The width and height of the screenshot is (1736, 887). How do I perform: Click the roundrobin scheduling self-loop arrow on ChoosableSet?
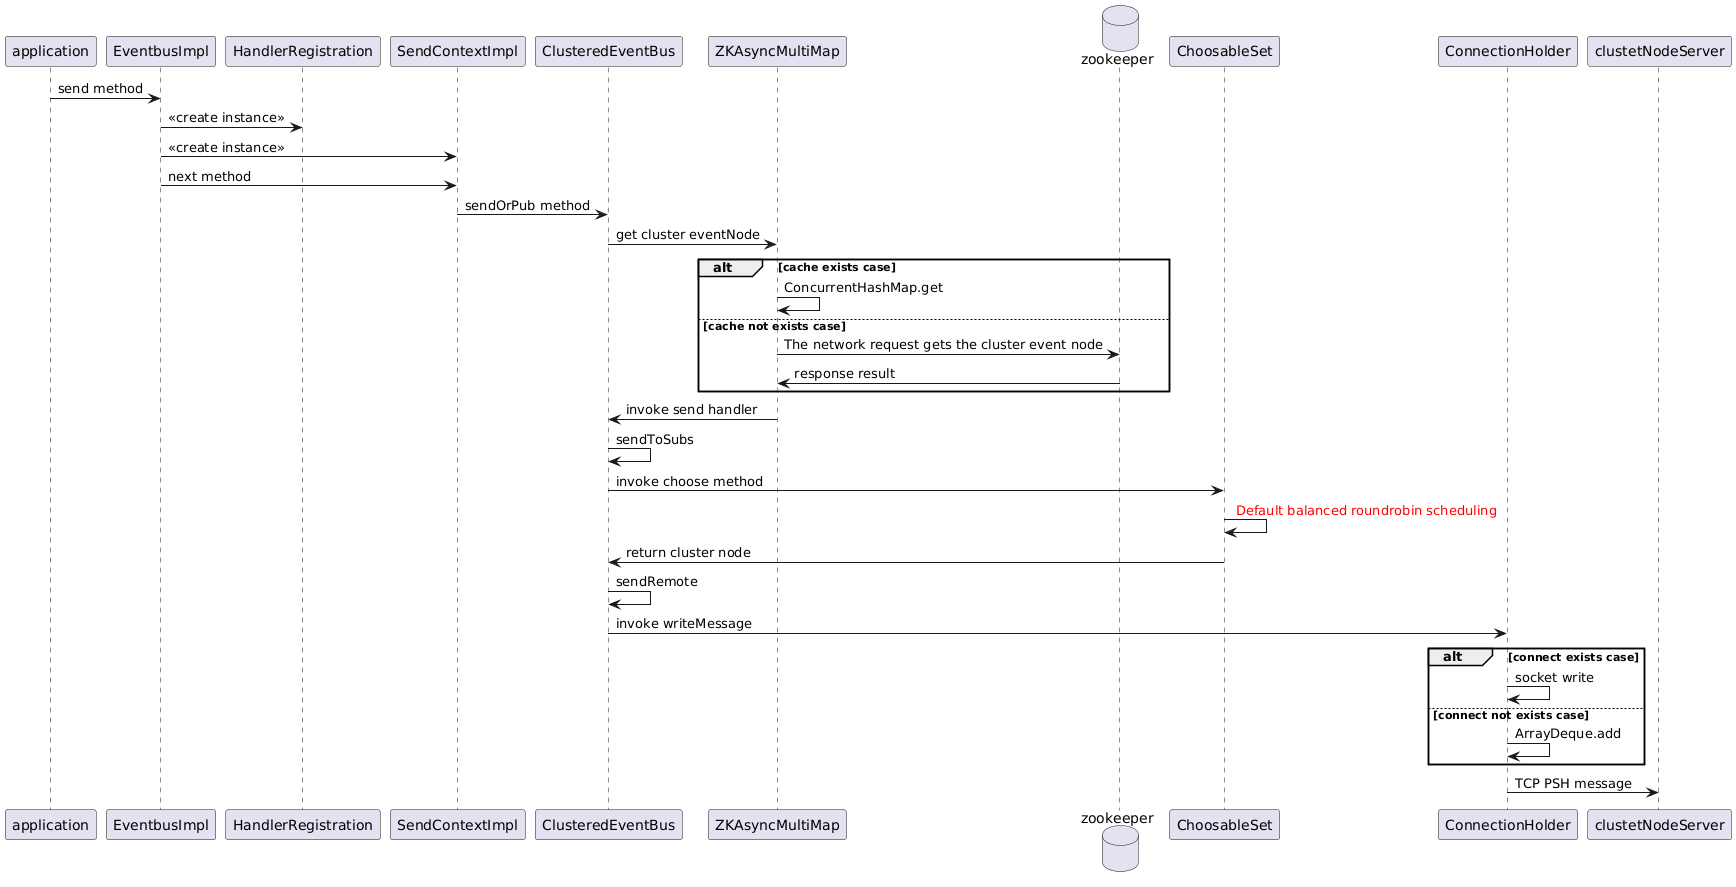pyautogui.click(x=1247, y=526)
